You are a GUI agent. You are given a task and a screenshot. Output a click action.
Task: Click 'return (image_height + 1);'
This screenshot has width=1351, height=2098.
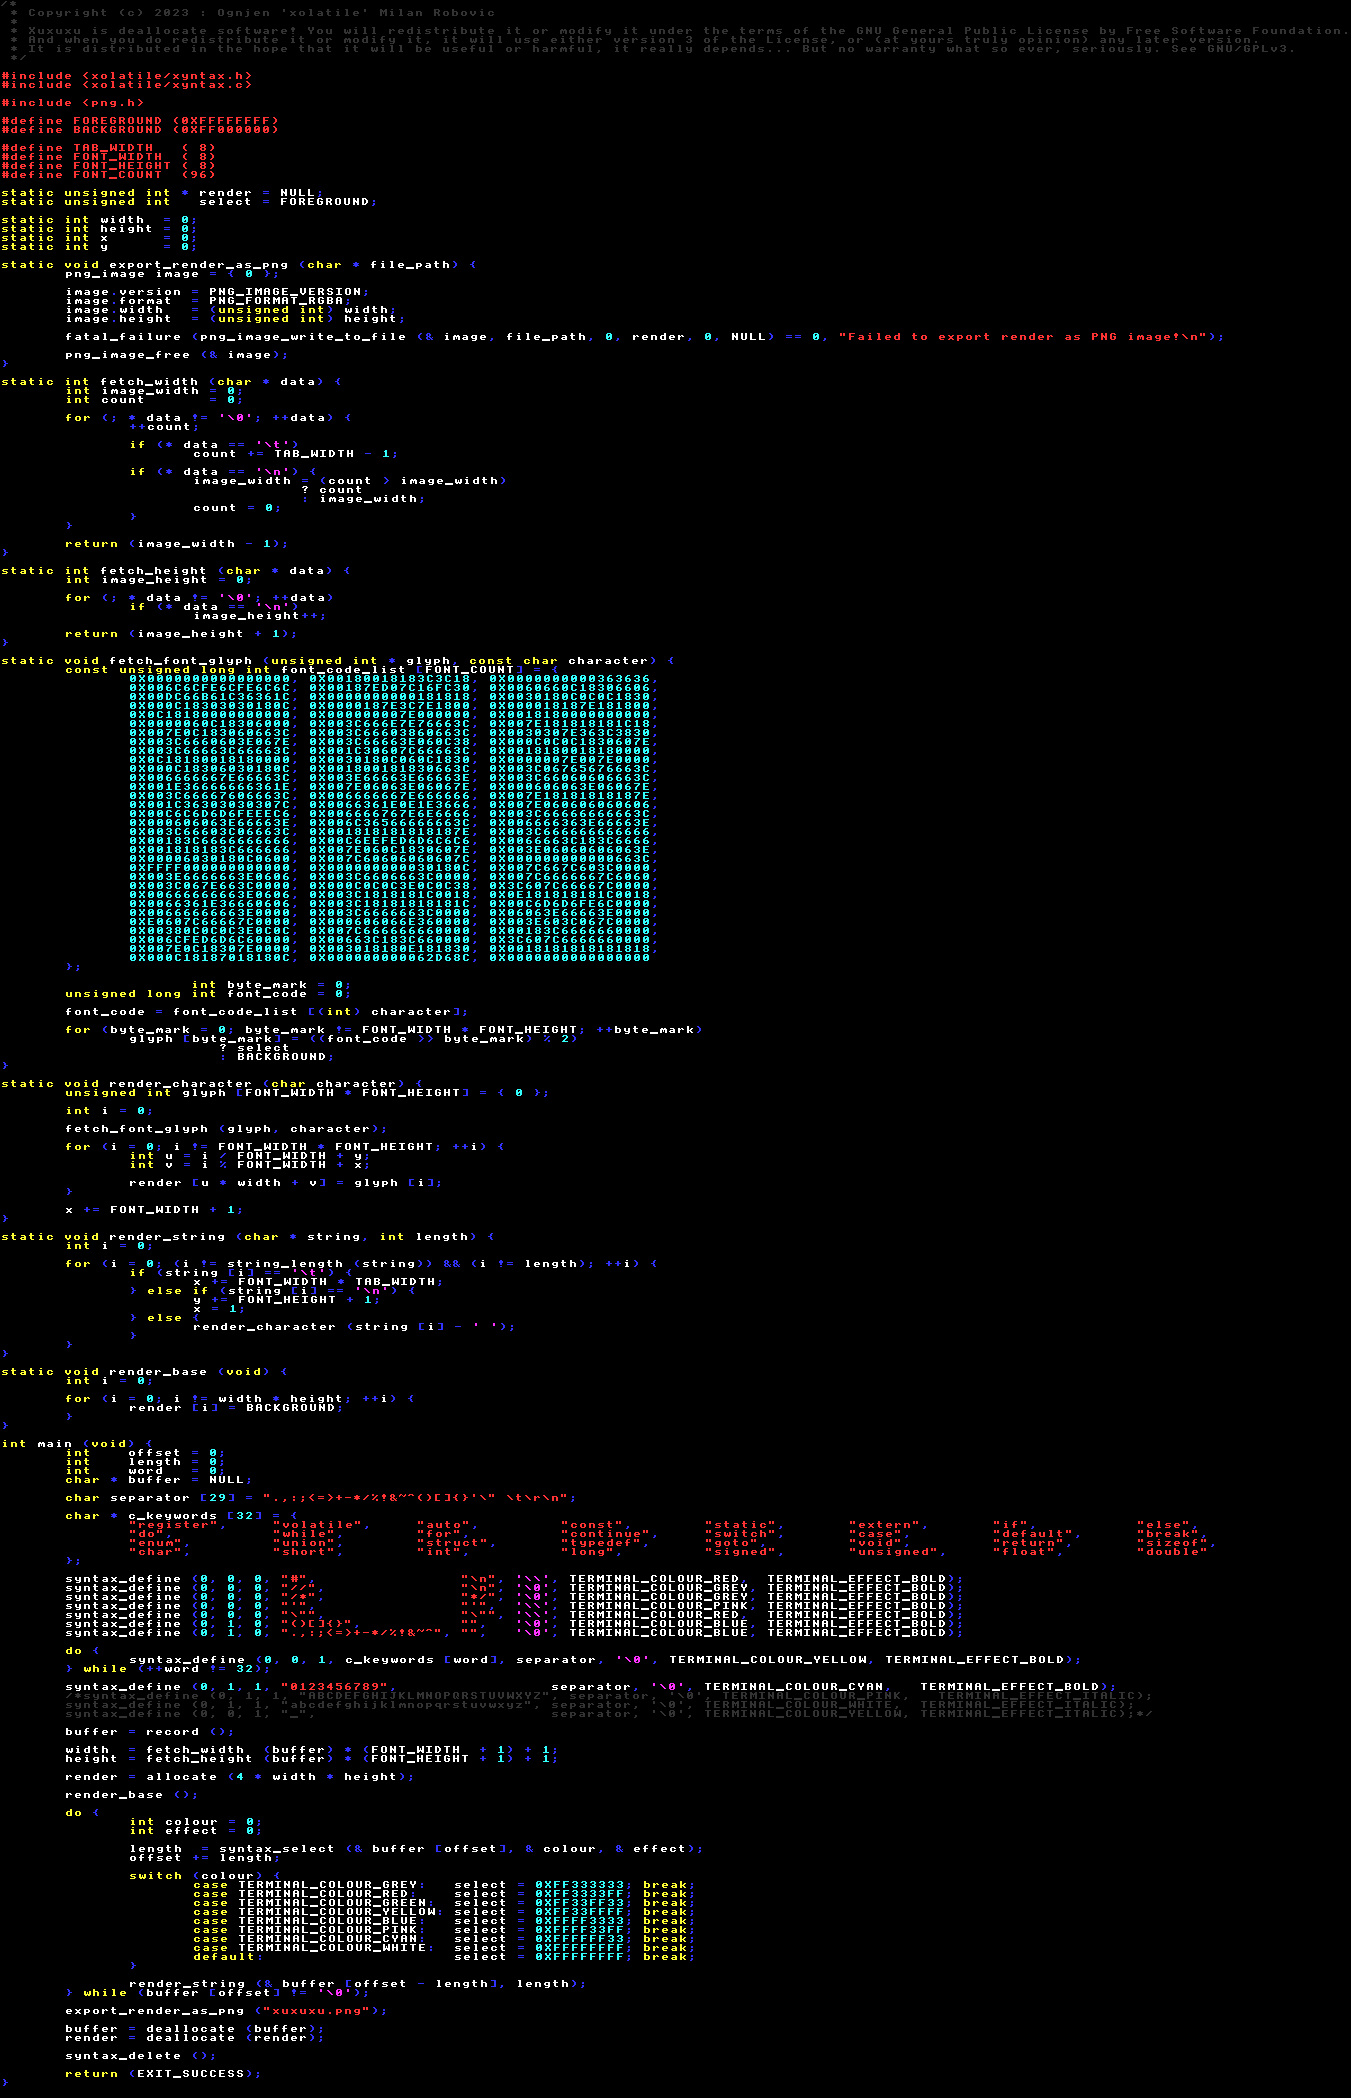tap(181, 634)
